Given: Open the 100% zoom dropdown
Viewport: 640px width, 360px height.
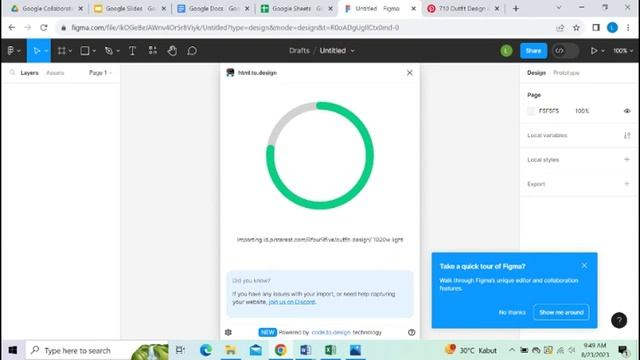Looking at the screenshot, I should (x=622, y=51).
